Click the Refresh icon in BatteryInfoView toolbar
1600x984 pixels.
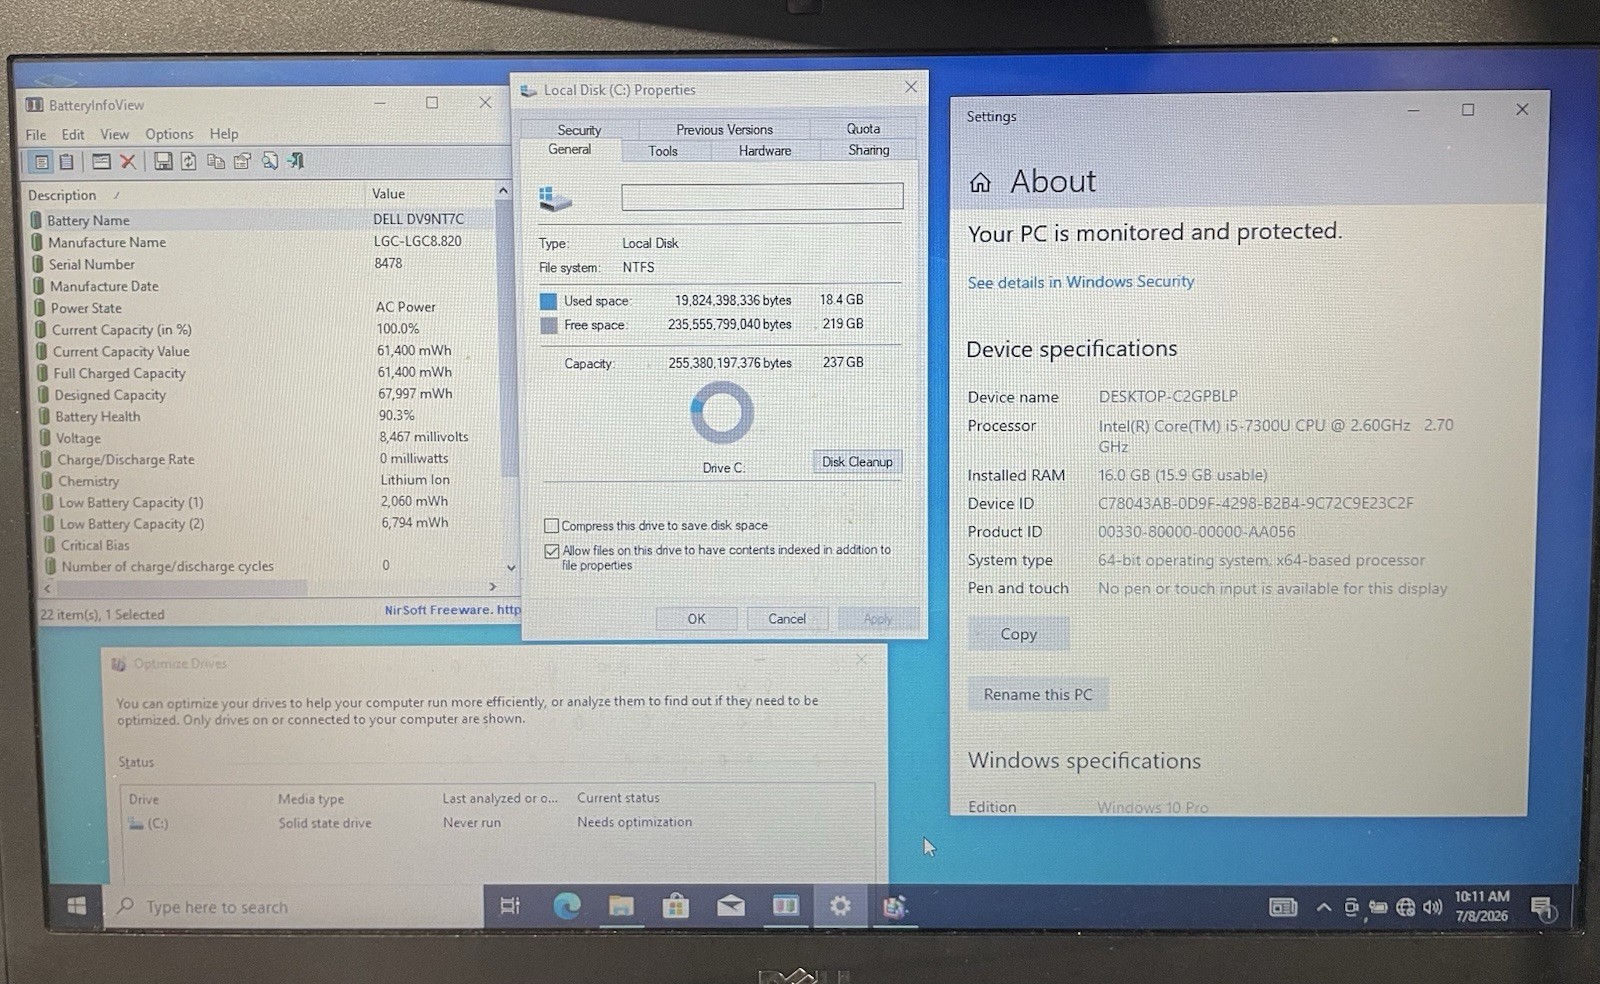(189, 161)
